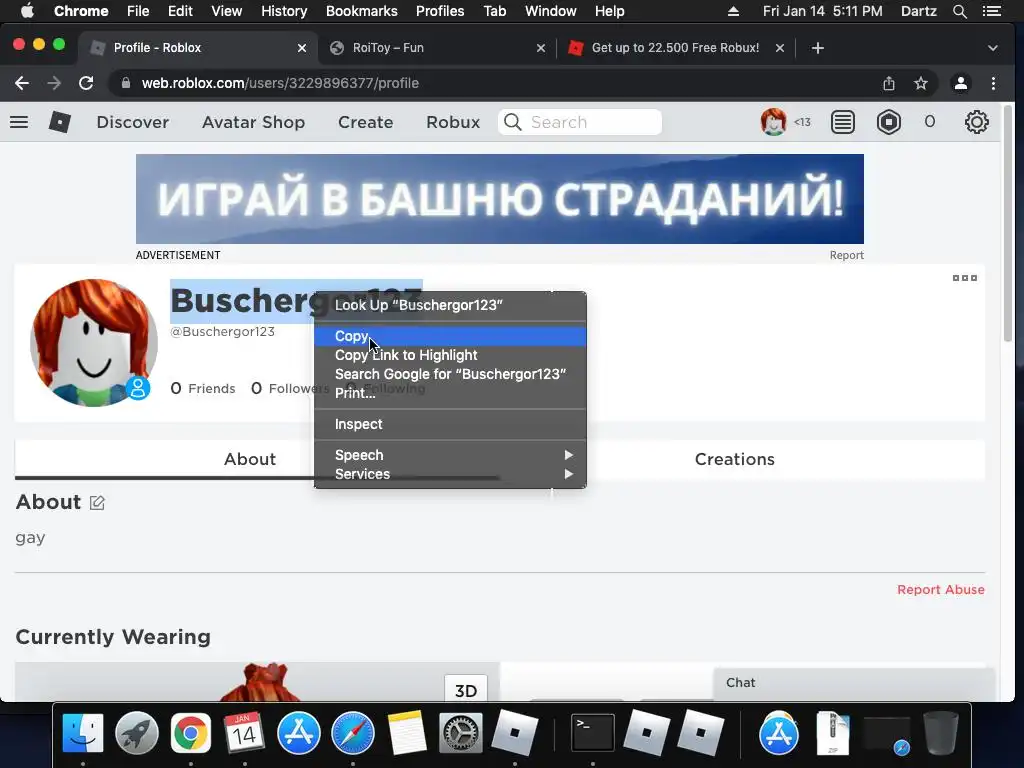1024x768 pixels.
Task: Open the Avatar Shop link
Action: coord(253,122)
